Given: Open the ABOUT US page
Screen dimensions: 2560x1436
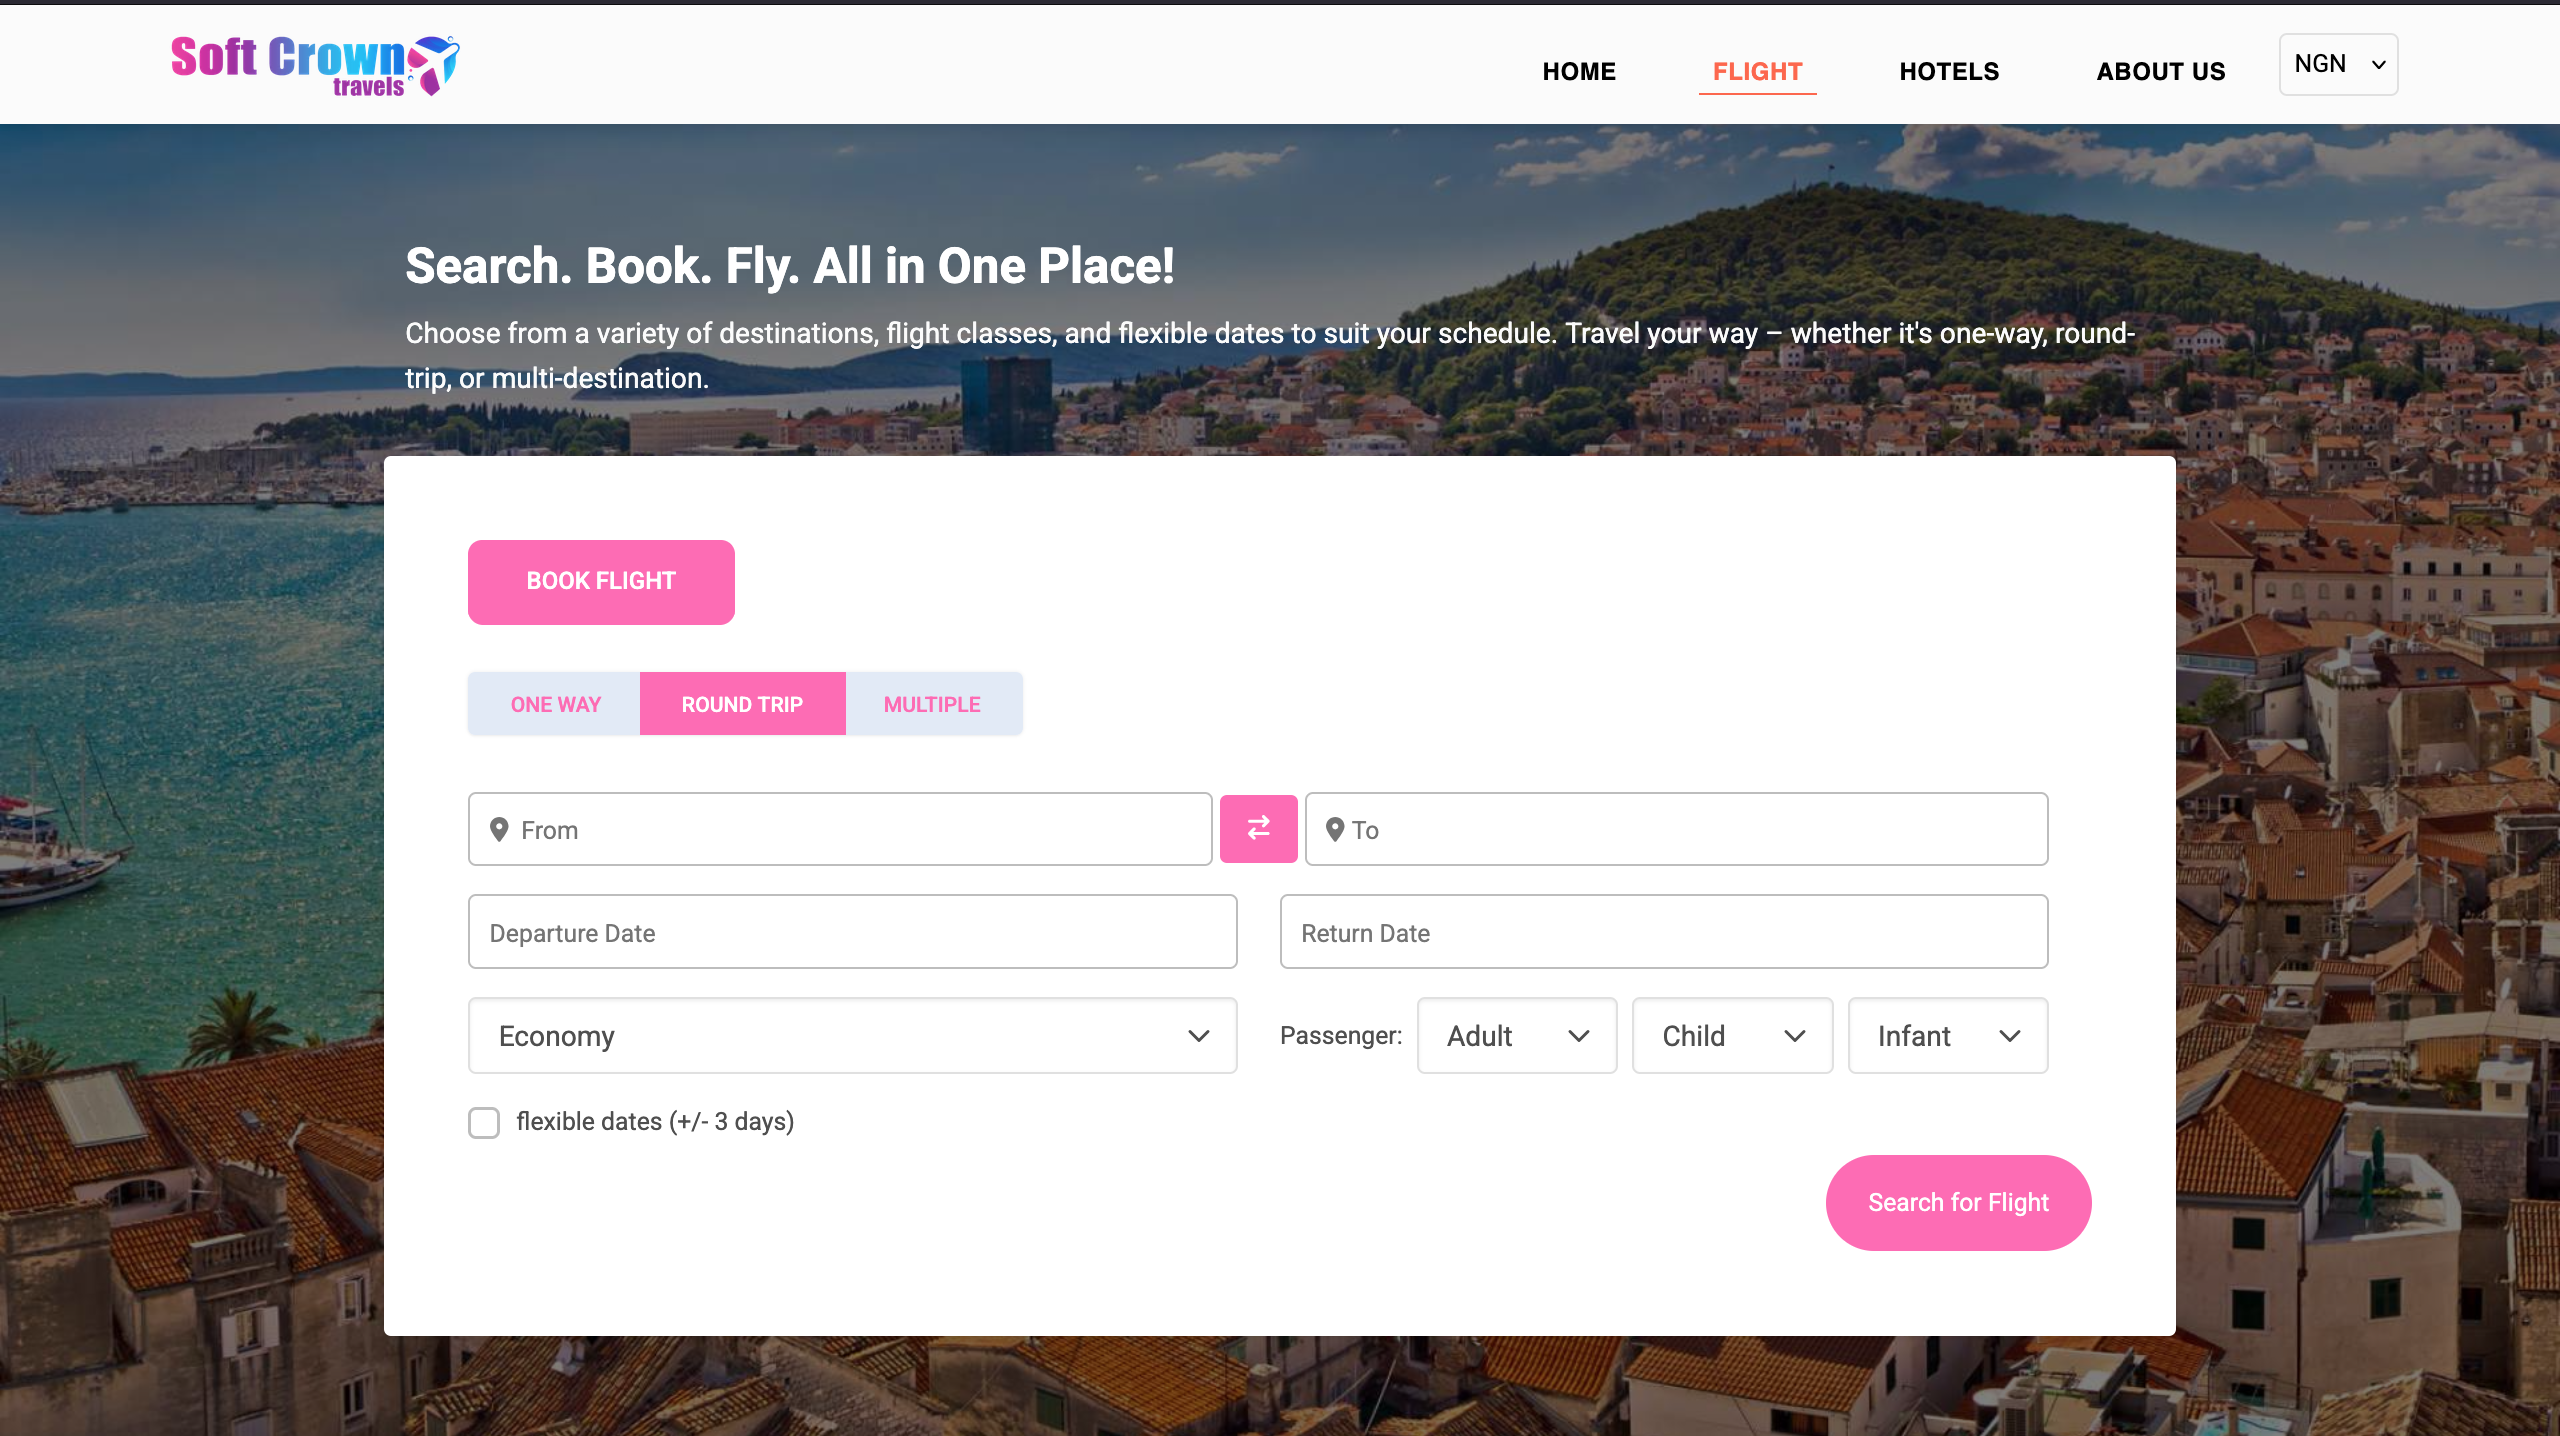Looking at the screenshot, I should [2160, 71].
